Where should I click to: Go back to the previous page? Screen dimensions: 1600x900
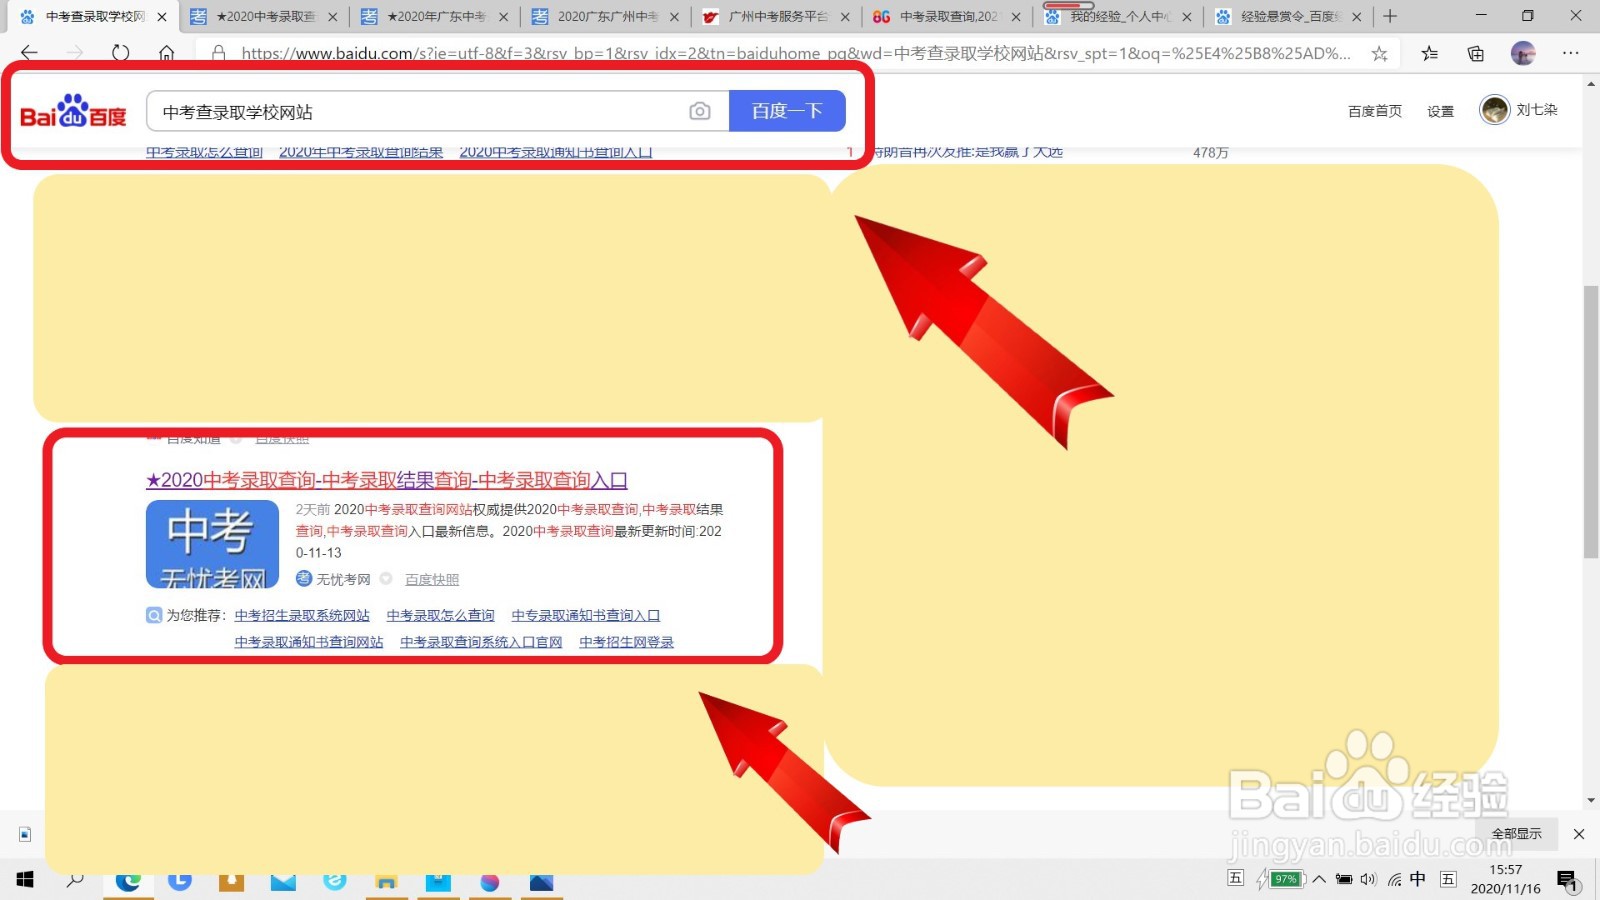point(29,53)
